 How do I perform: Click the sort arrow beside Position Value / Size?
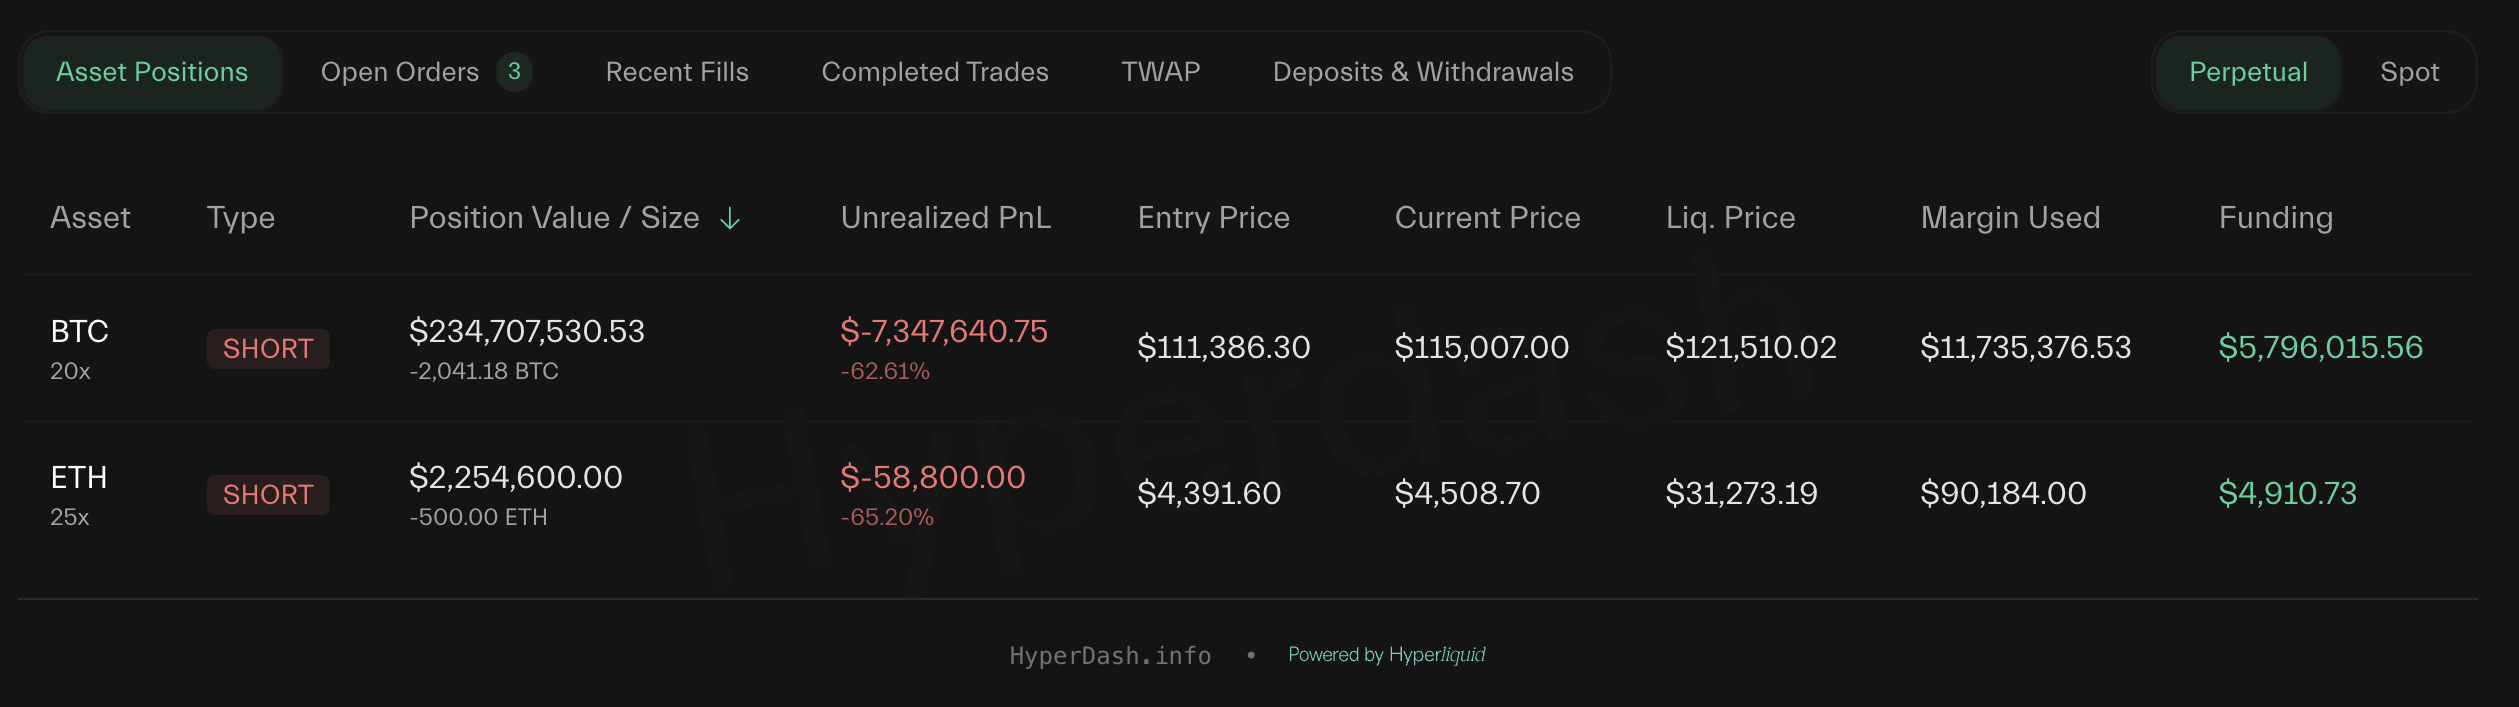coord(730,218)
